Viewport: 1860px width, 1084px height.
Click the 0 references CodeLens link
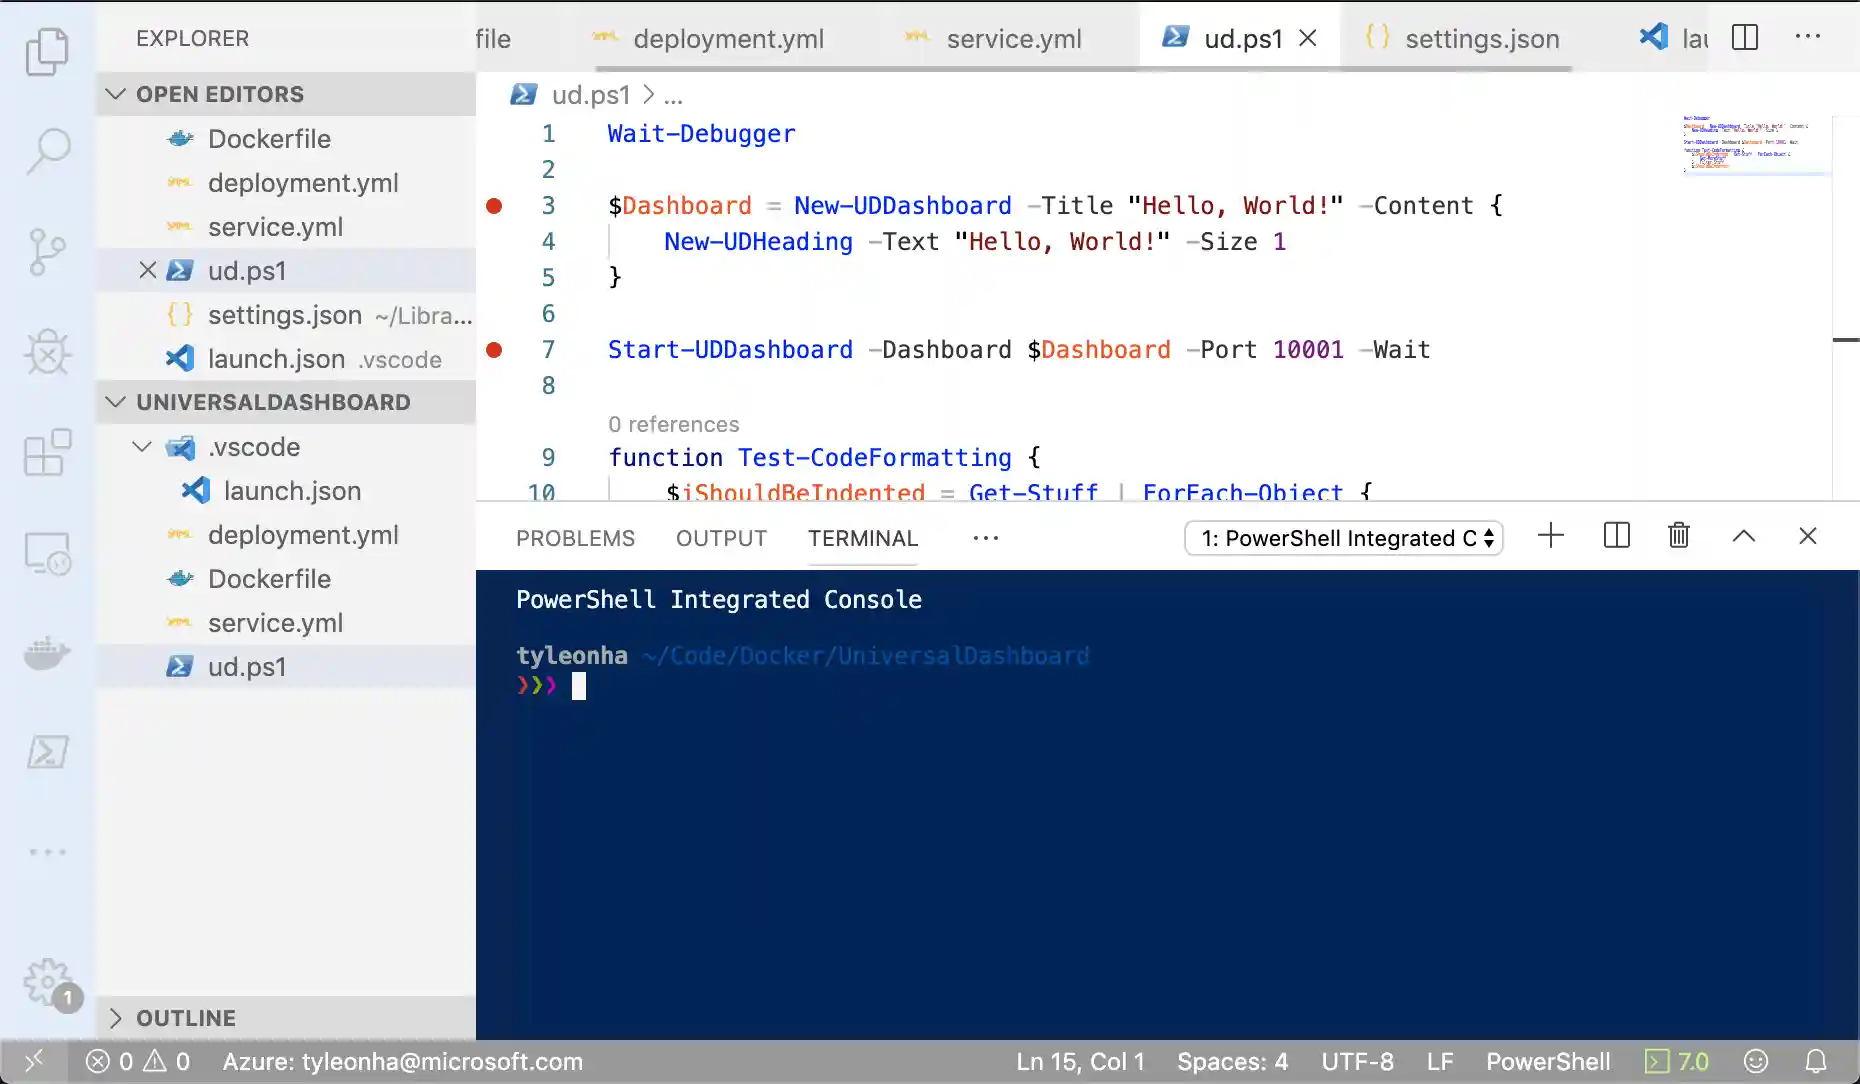point(673,424)
